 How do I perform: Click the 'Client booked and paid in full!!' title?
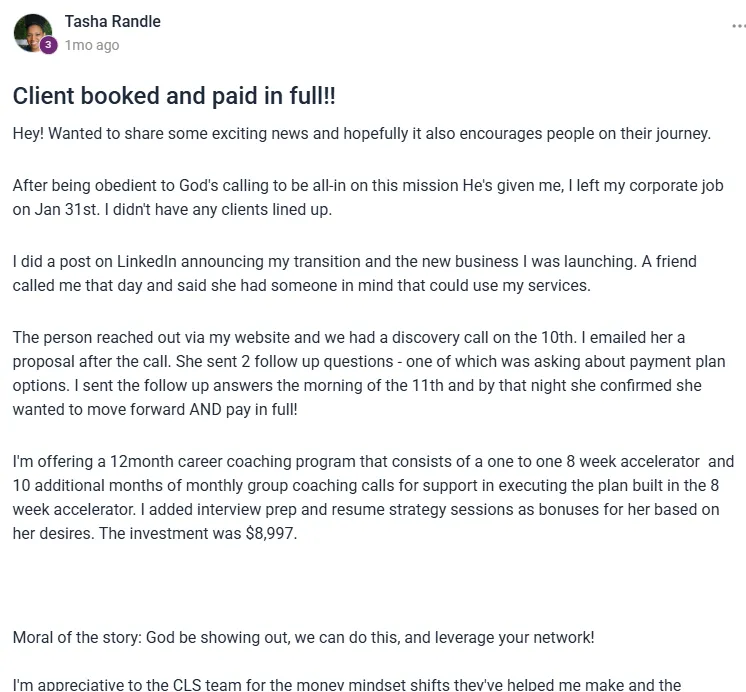pyautogui.click(x=174, y=96)
